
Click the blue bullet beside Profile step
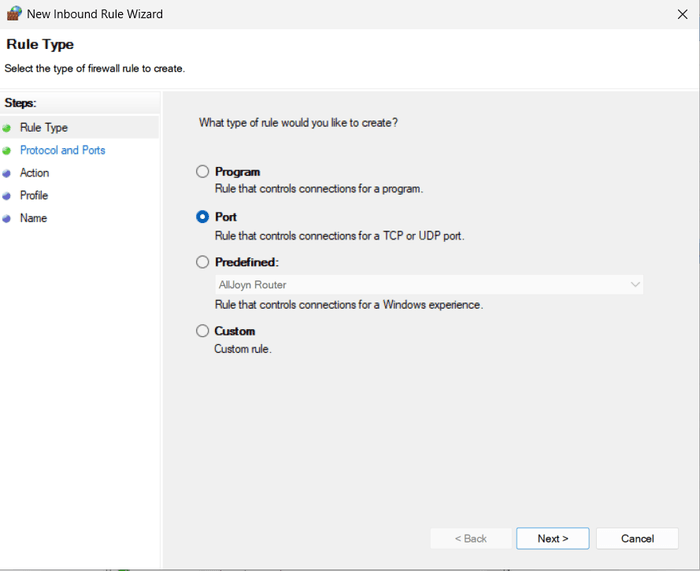click(7, 196)
